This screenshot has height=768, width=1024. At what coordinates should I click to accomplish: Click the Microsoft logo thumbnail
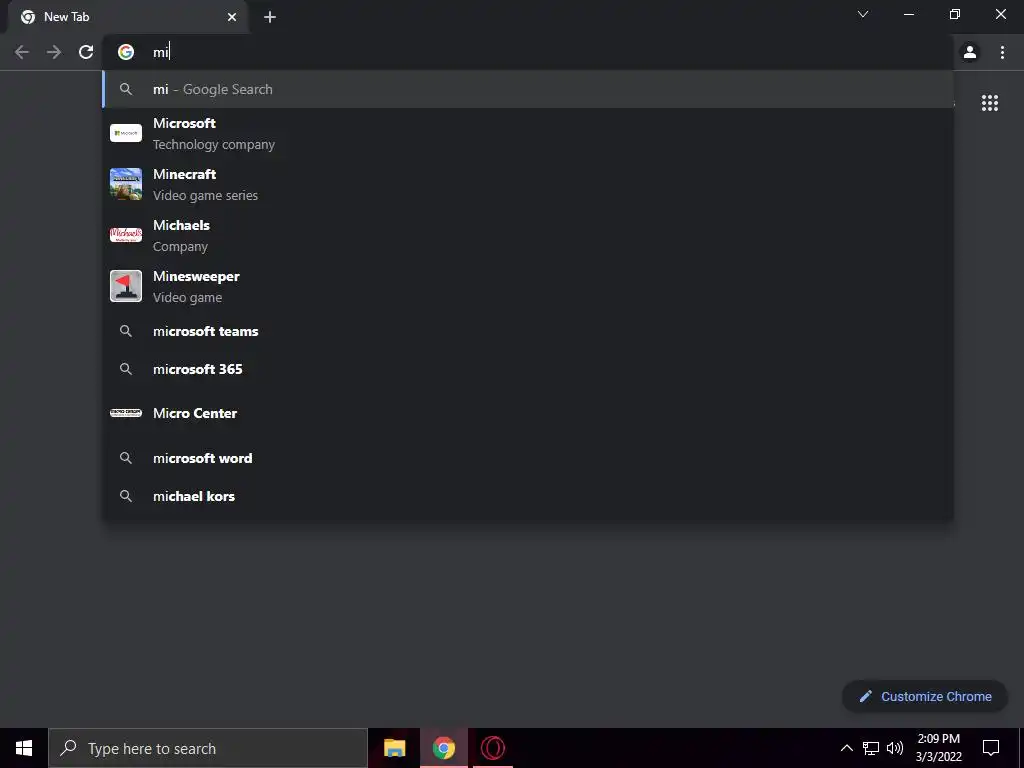[x=126, y=133]
